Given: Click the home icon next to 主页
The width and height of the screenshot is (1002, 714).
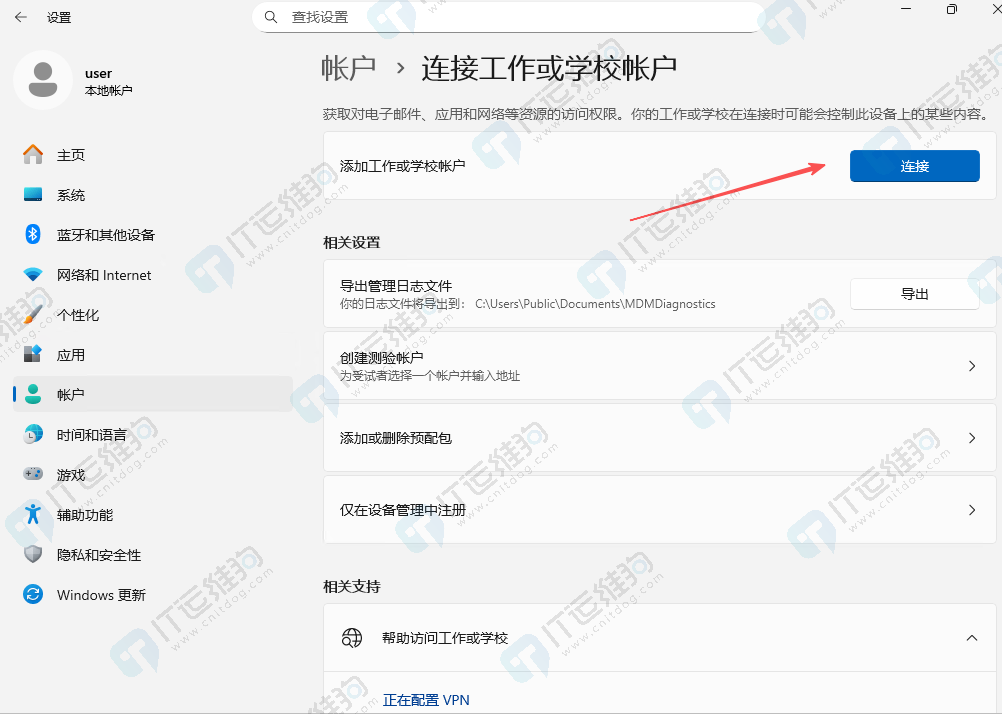Looking at the screenshot, I should [33, 155].
